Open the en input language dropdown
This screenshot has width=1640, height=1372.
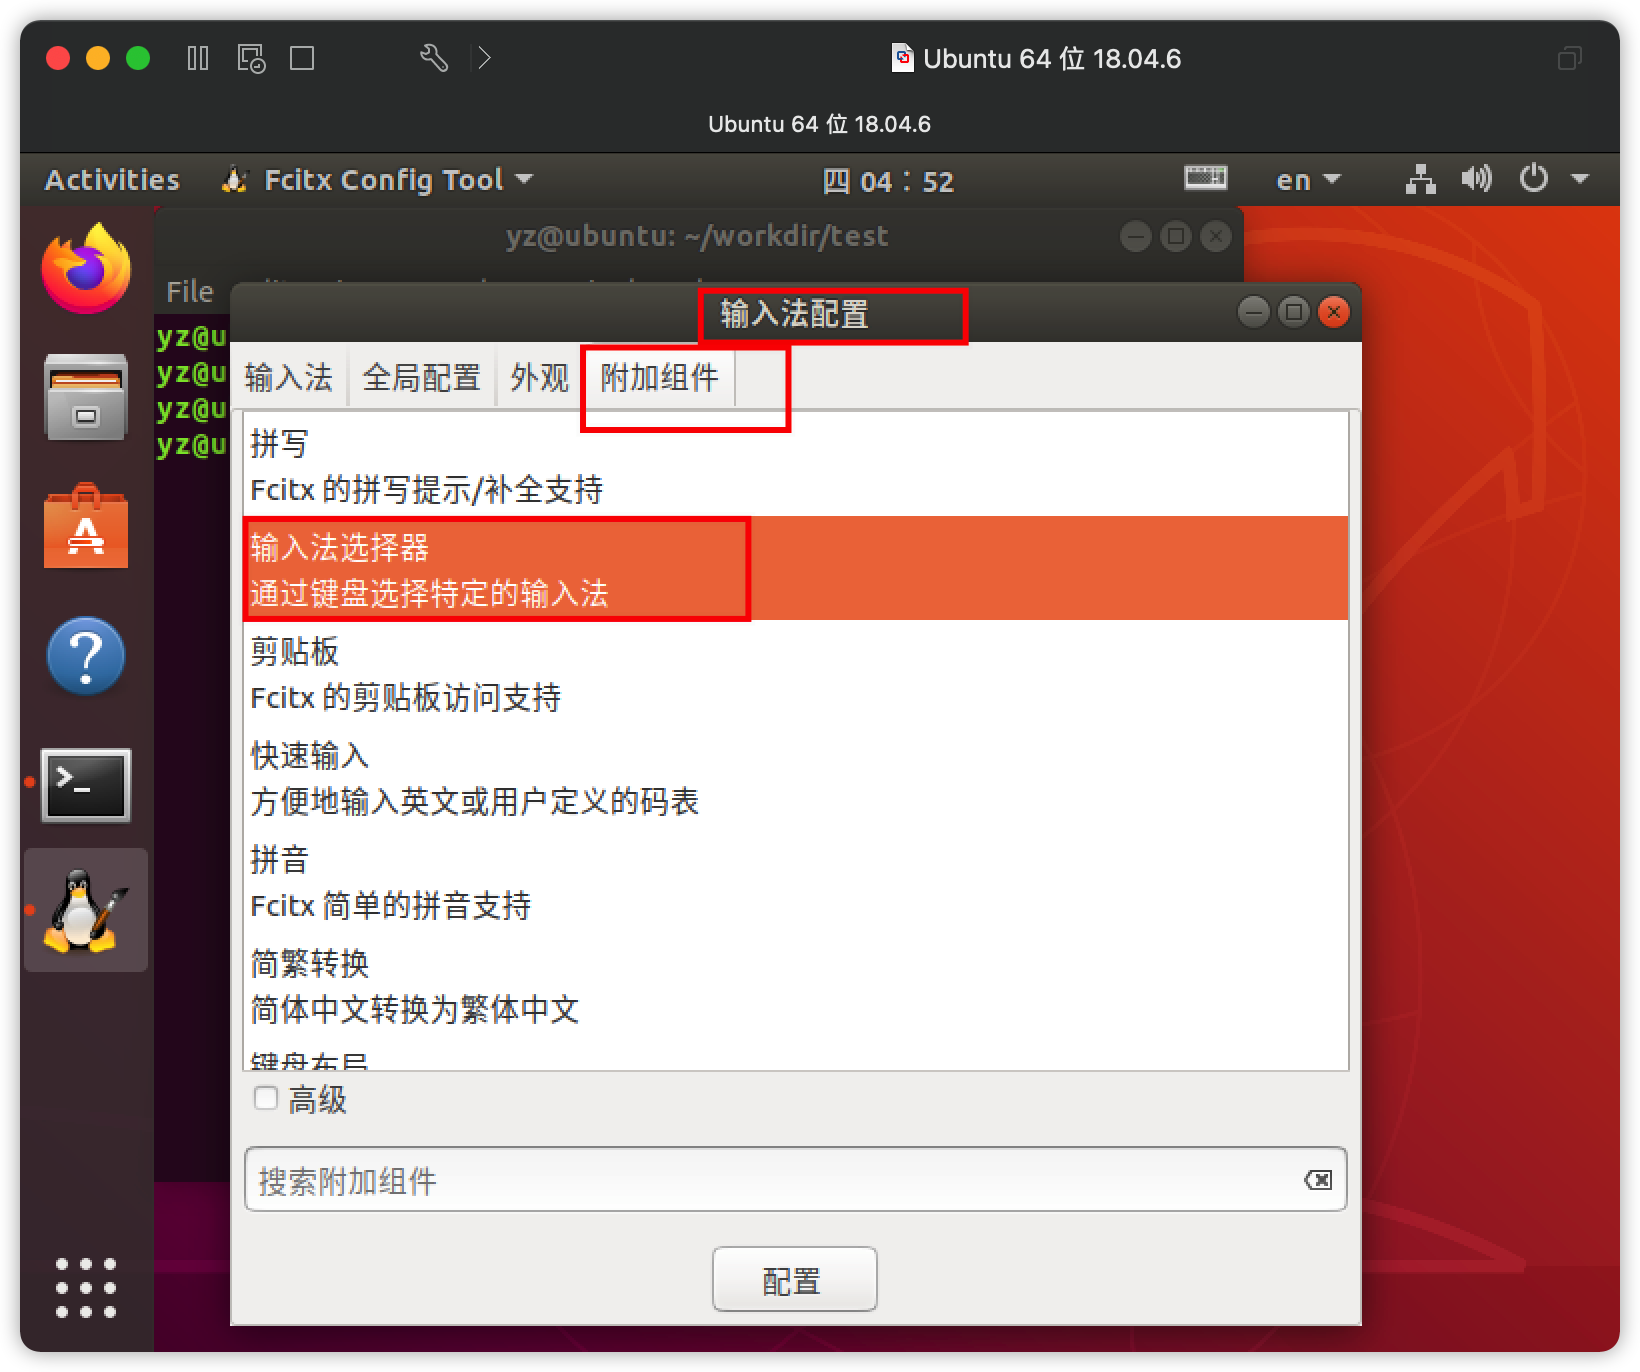click(1308, 180)
